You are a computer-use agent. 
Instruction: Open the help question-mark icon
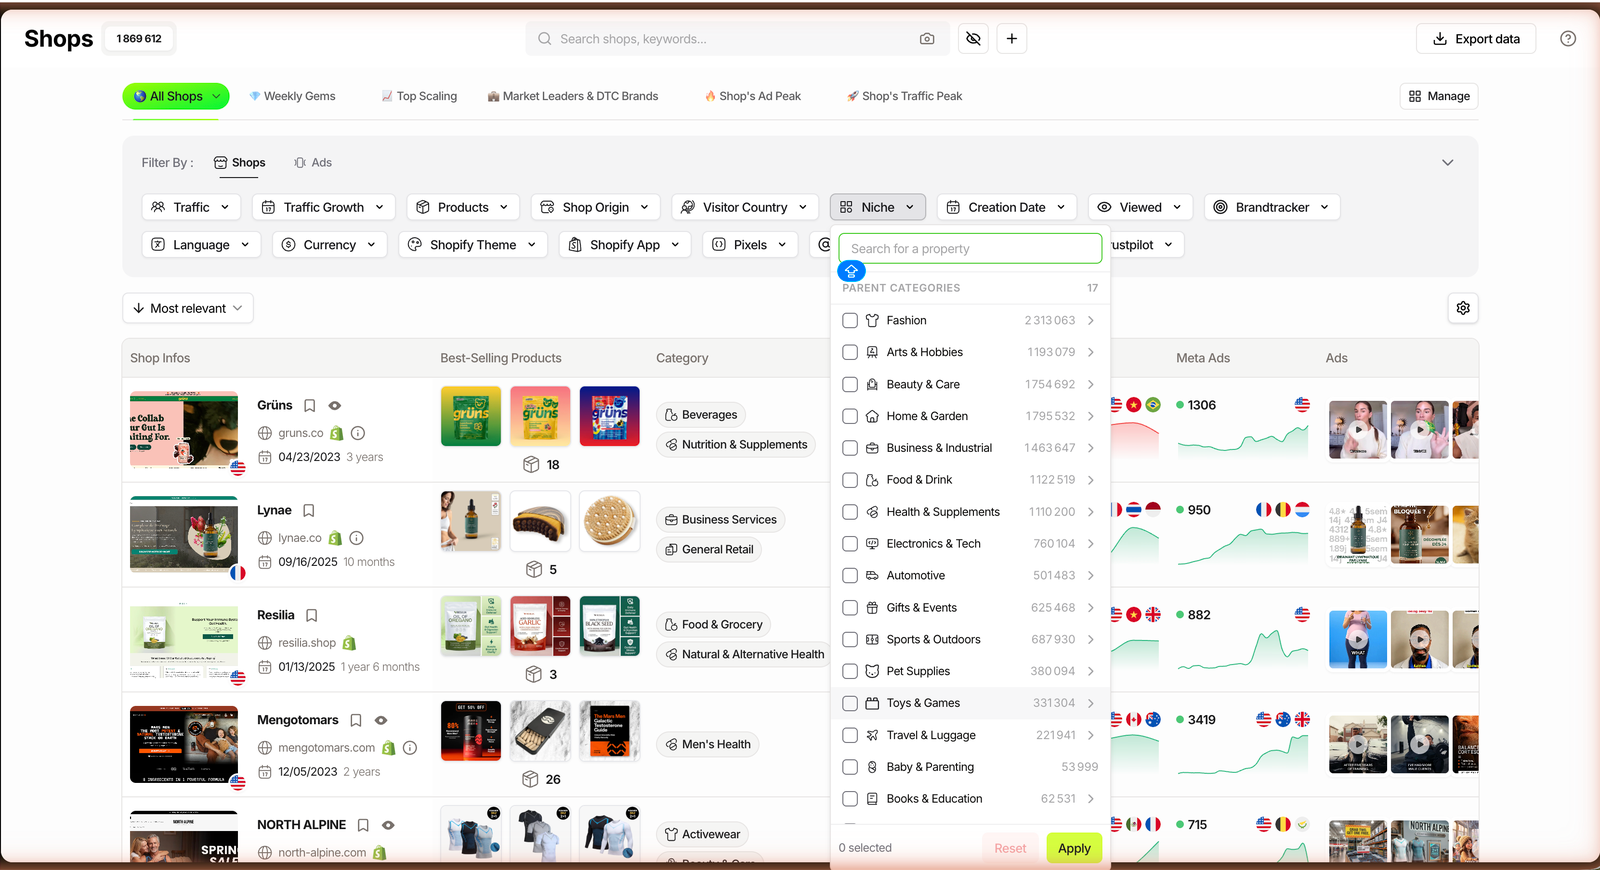coord(1568,39)
